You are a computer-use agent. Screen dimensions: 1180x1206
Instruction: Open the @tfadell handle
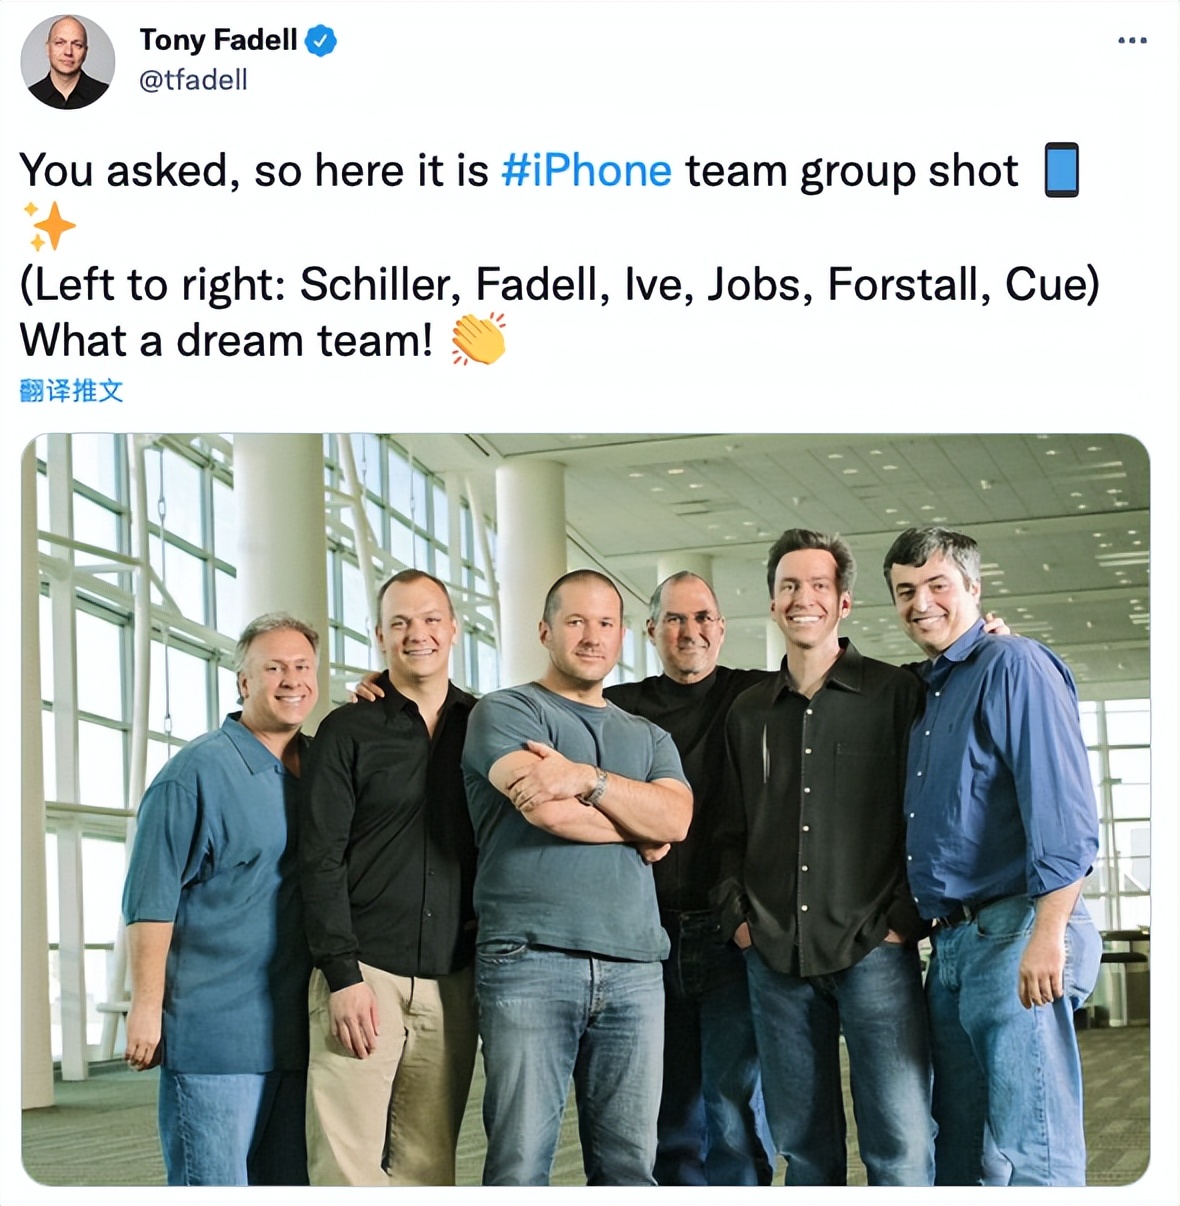coord(193,80)
